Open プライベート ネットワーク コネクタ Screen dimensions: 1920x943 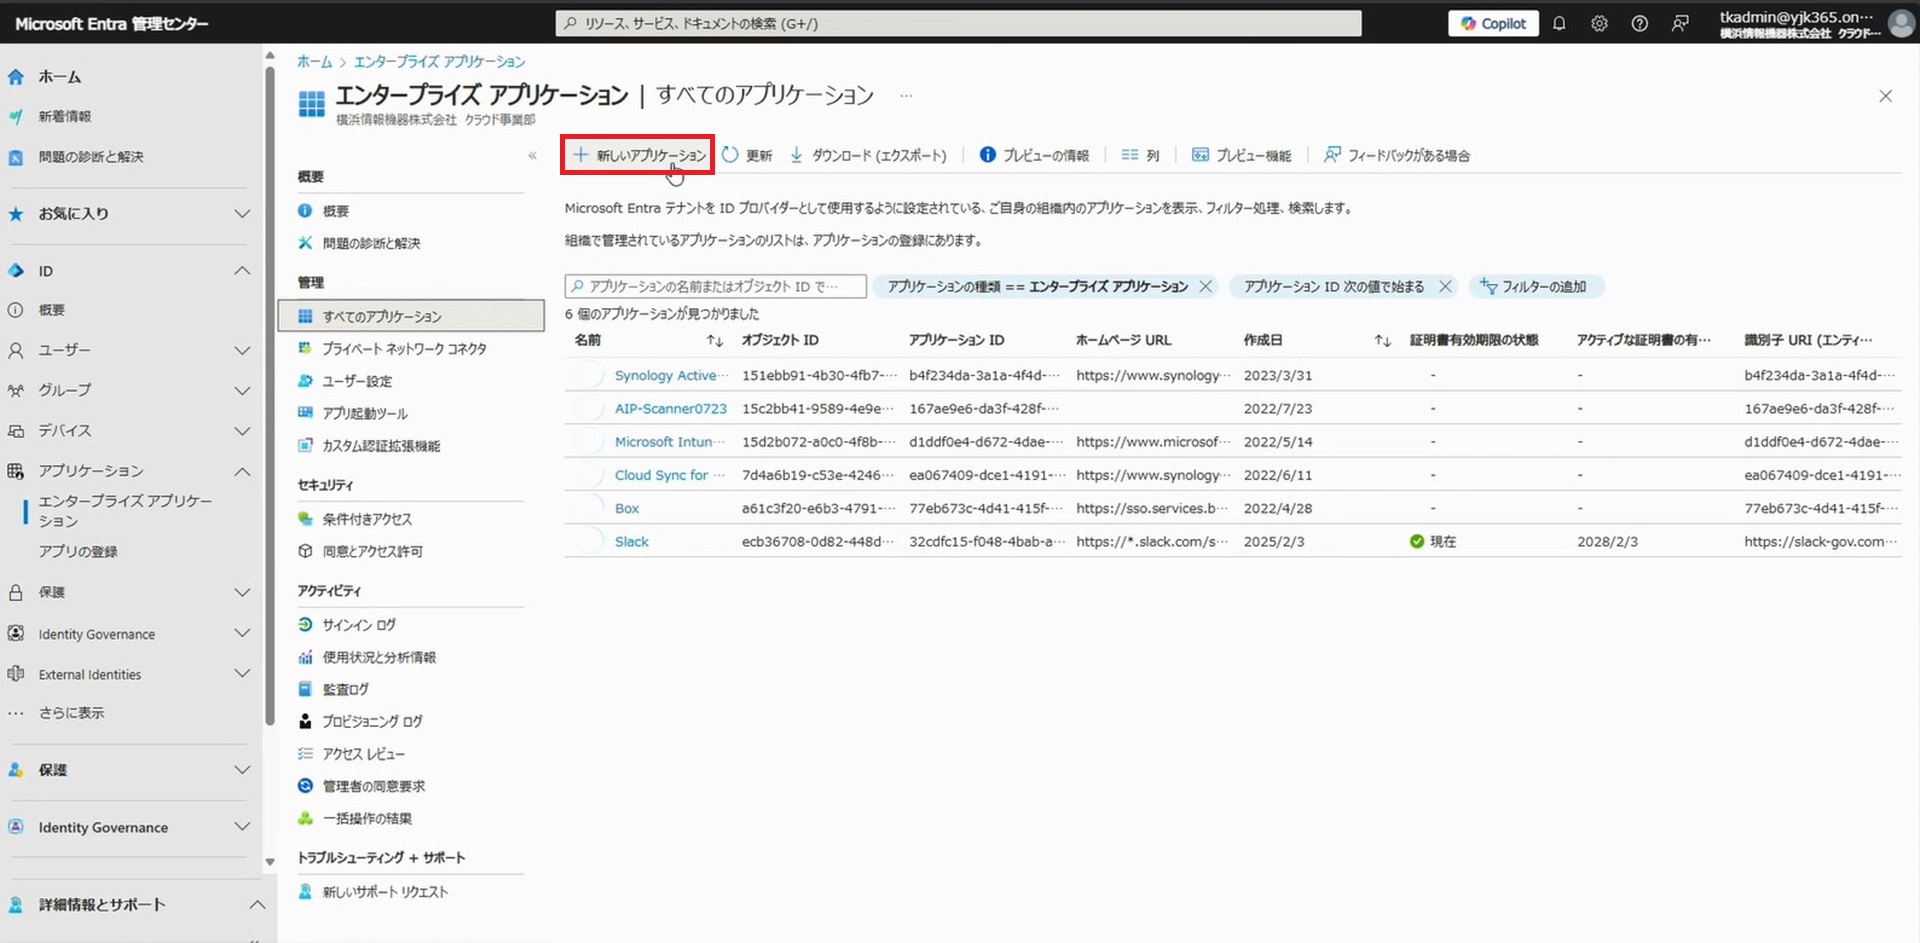(x=404, y=348)
